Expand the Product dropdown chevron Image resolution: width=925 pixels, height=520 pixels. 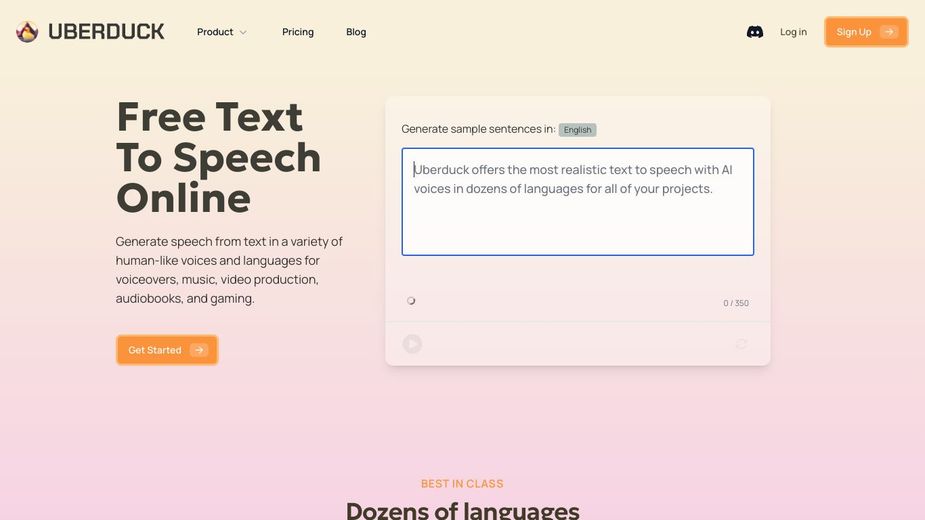point(243,32)
